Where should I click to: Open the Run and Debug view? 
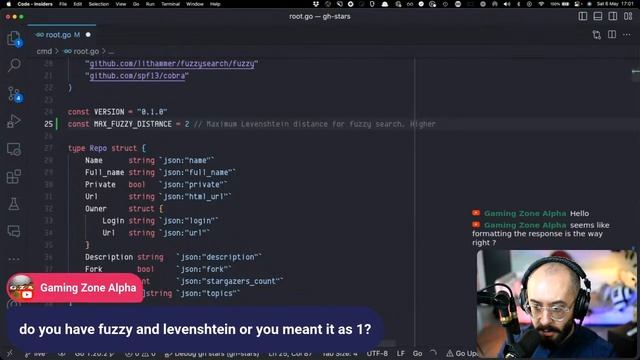click(14, 121)
